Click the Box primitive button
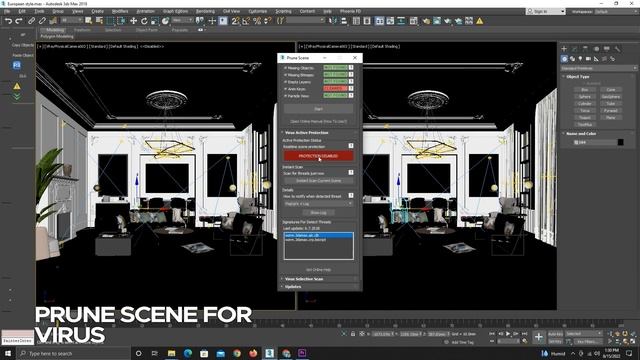 point(584,89)
